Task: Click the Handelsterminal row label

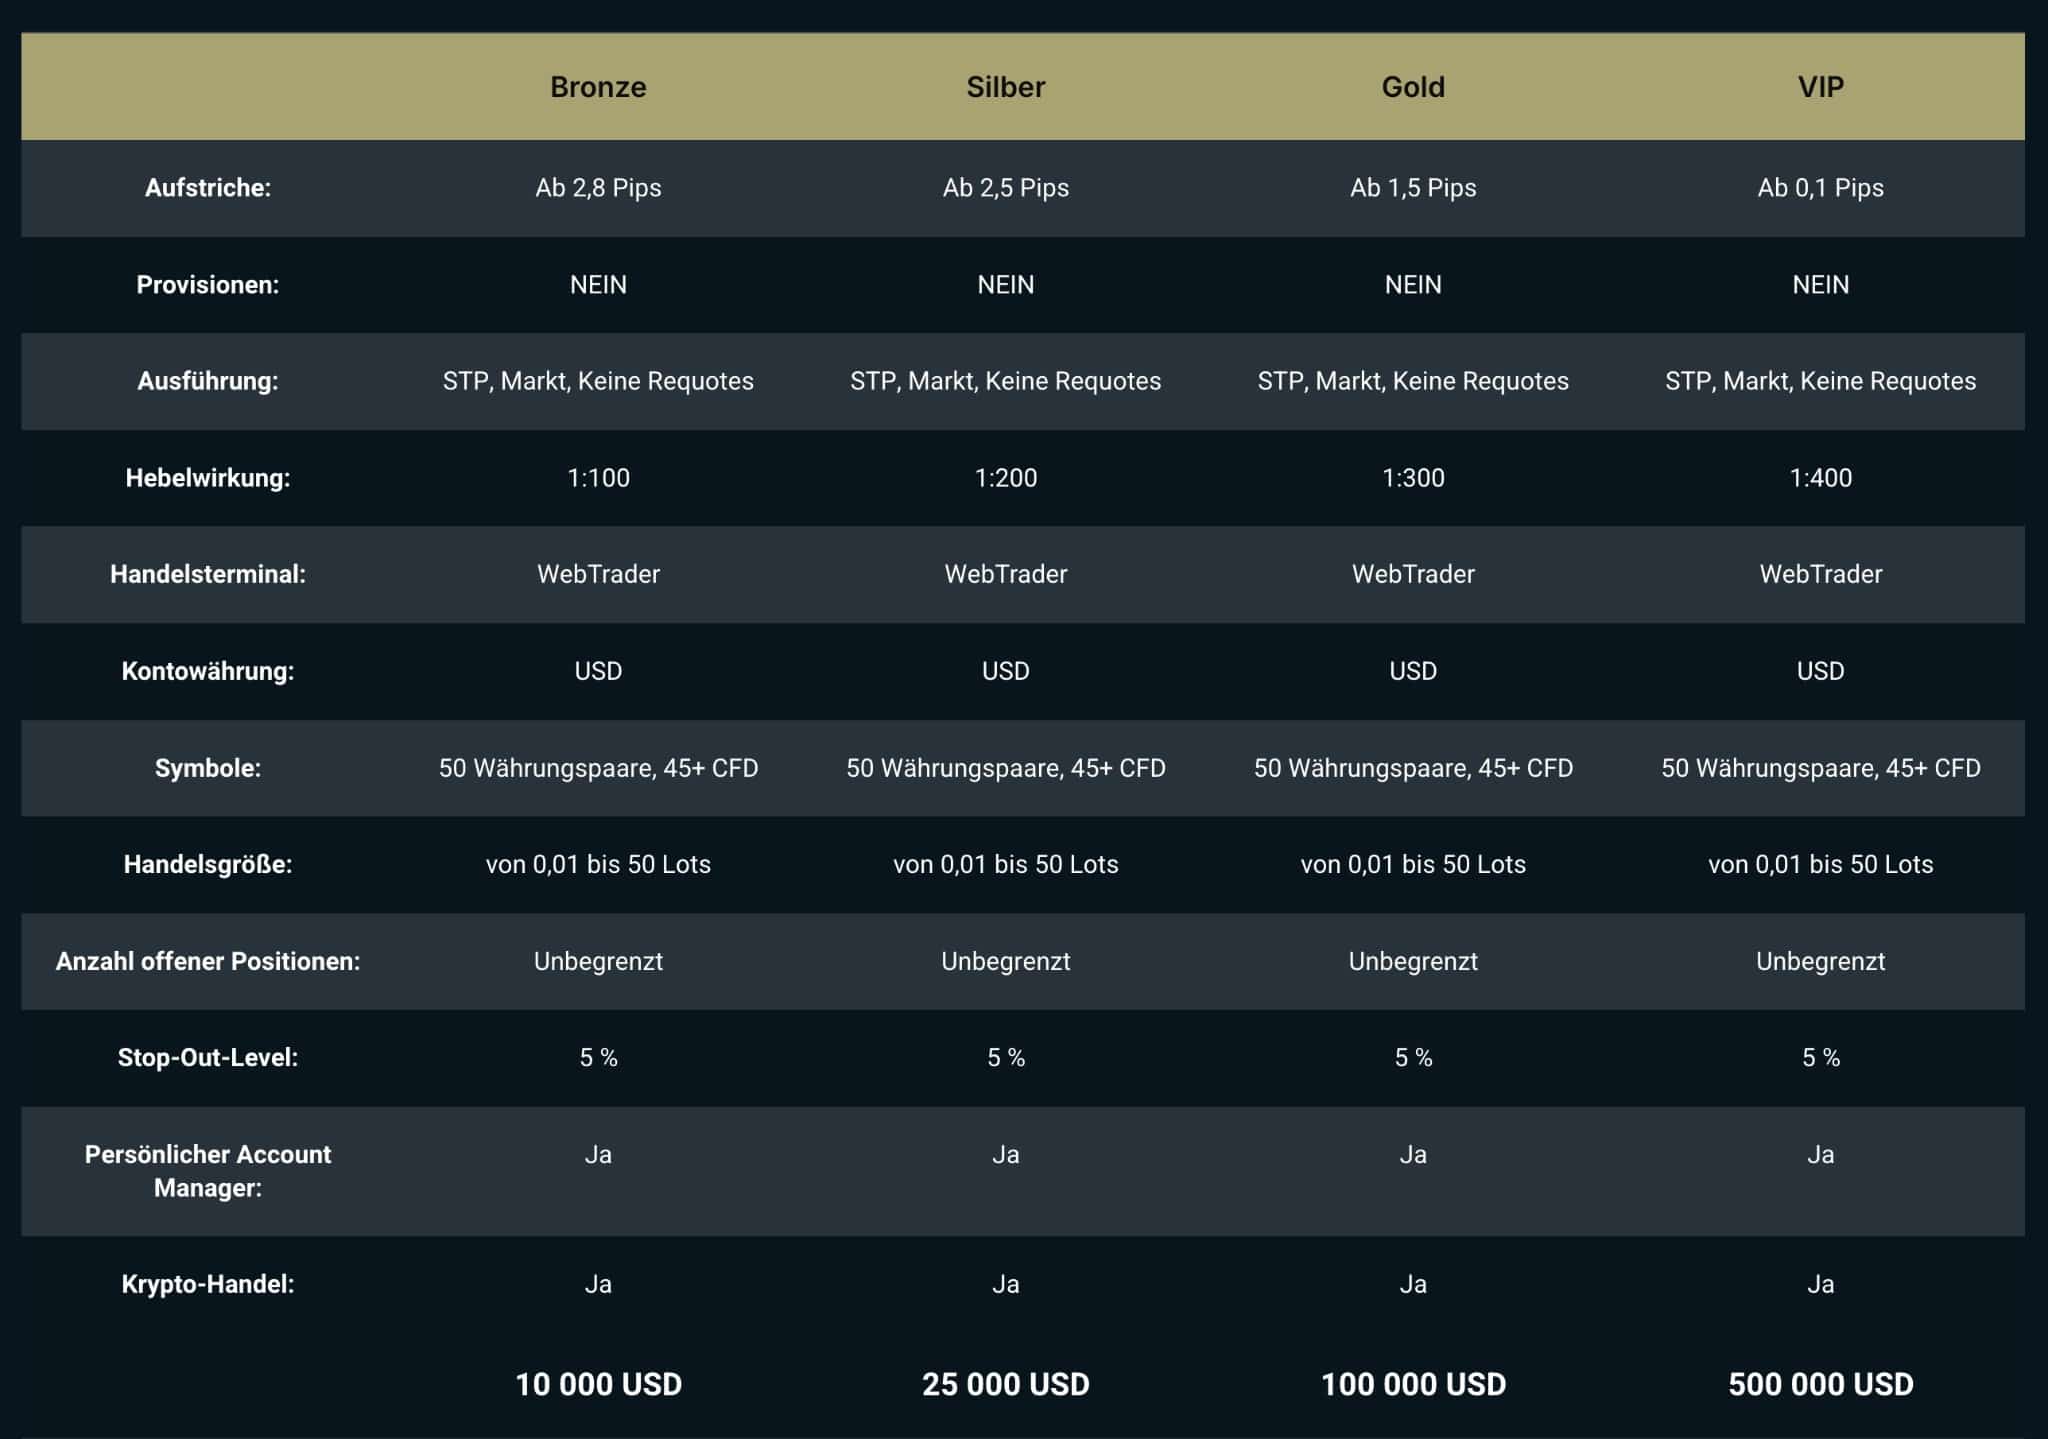Action: pos(208,574)
